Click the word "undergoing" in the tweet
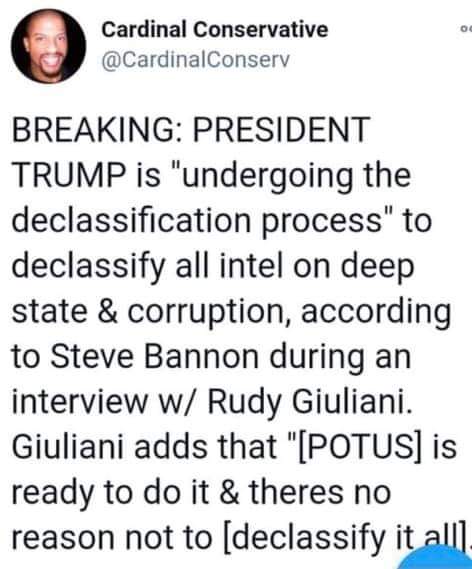The width and height of the screenshot is (472, 569). click(268, 176)
